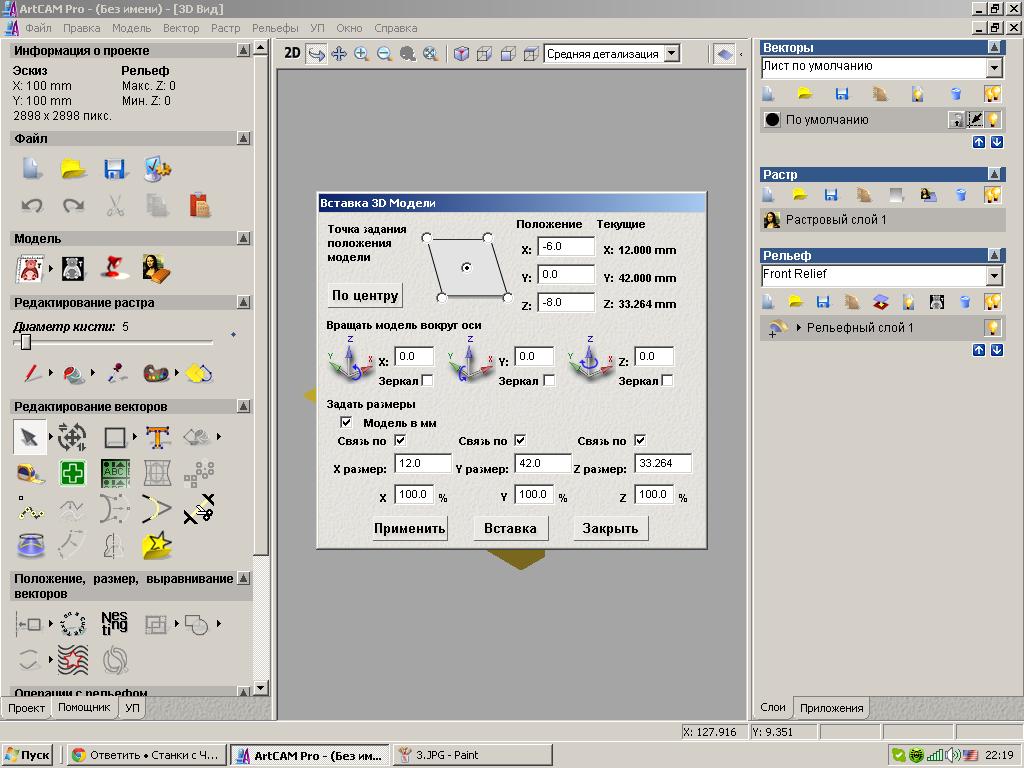Click the Windows 'Пуск' start button
This screenshot has height=768, width=1024.
tap(27, 755)
